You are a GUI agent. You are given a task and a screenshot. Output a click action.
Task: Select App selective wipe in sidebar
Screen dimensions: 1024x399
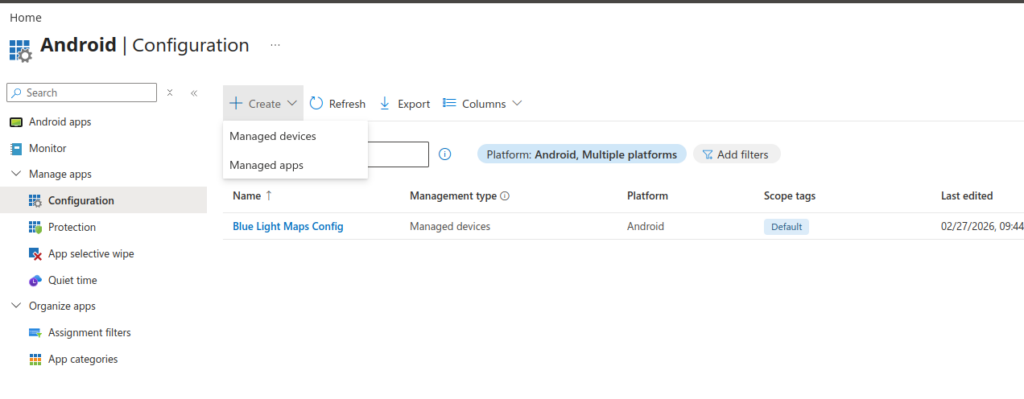(x=91, y=254)
